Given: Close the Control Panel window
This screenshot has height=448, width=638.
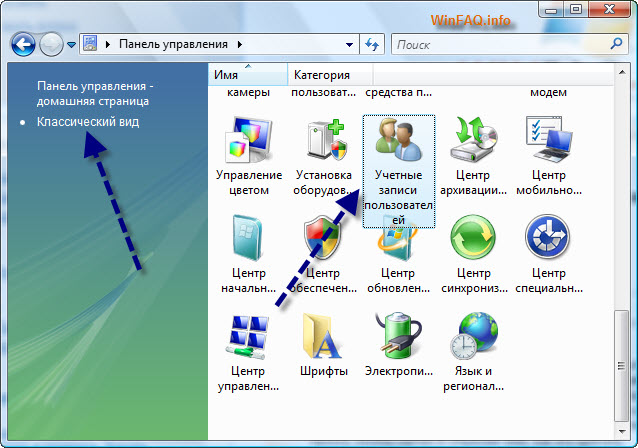Looking at the screenshot, I should [609, 9].
